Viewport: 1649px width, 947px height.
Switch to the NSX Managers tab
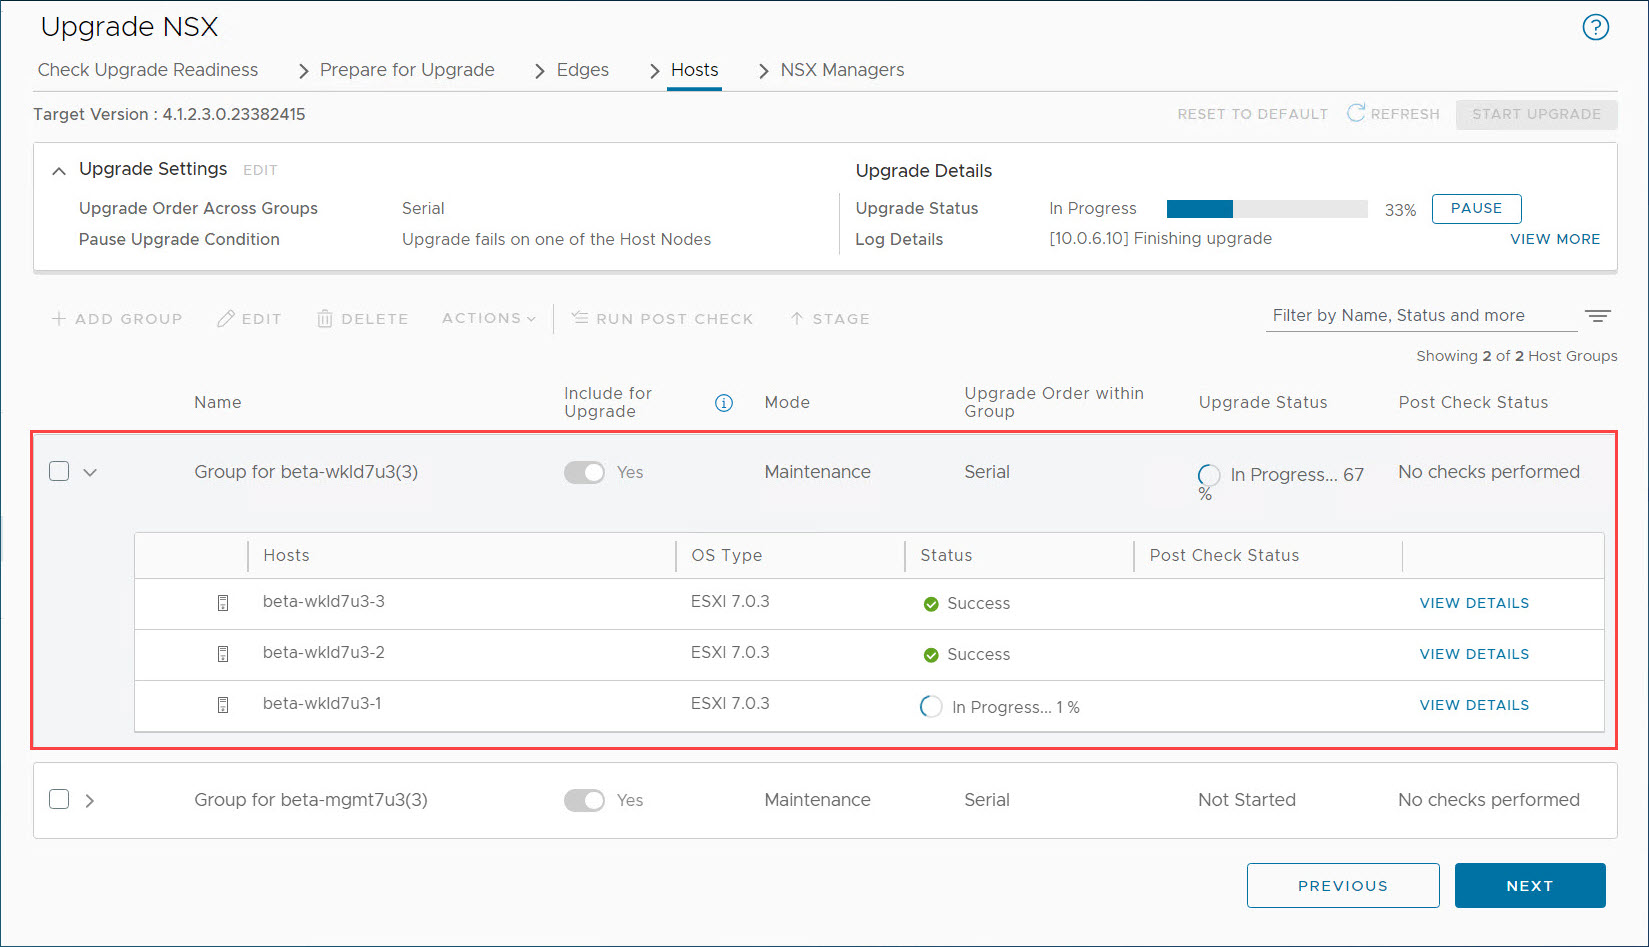tap(842, 70)
